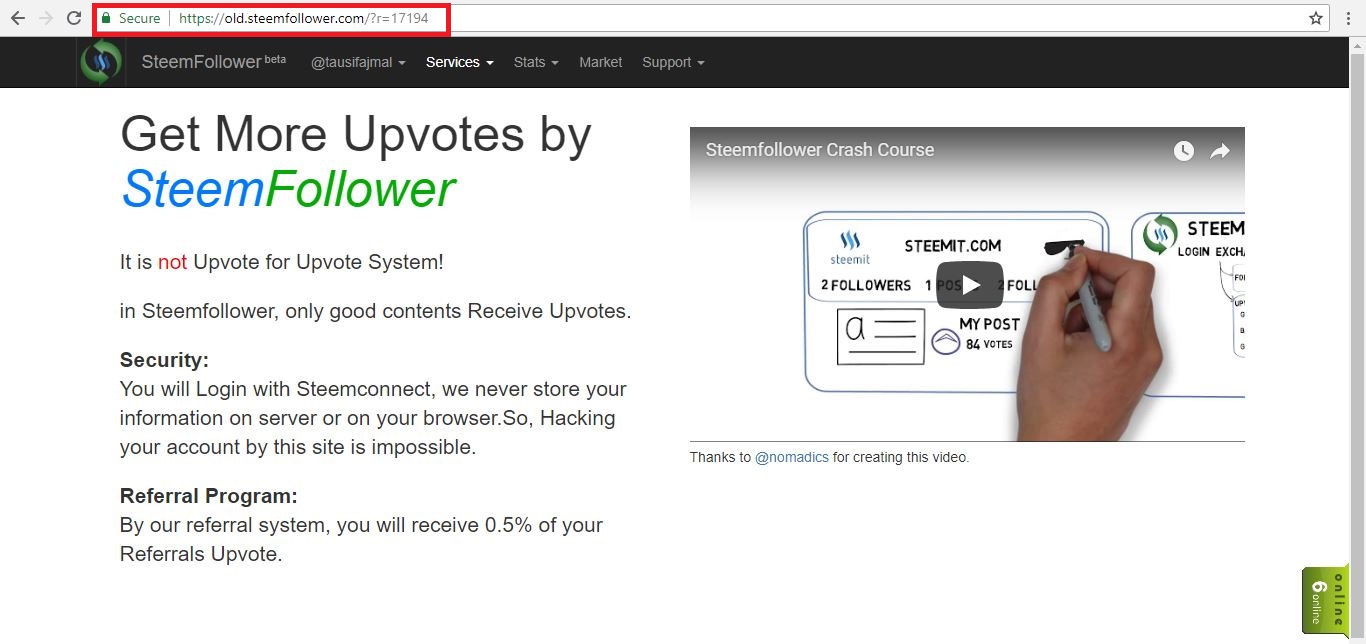
Task: Click the blue and green SteemFollower italic heading text
Action: (x=288, y=189)
